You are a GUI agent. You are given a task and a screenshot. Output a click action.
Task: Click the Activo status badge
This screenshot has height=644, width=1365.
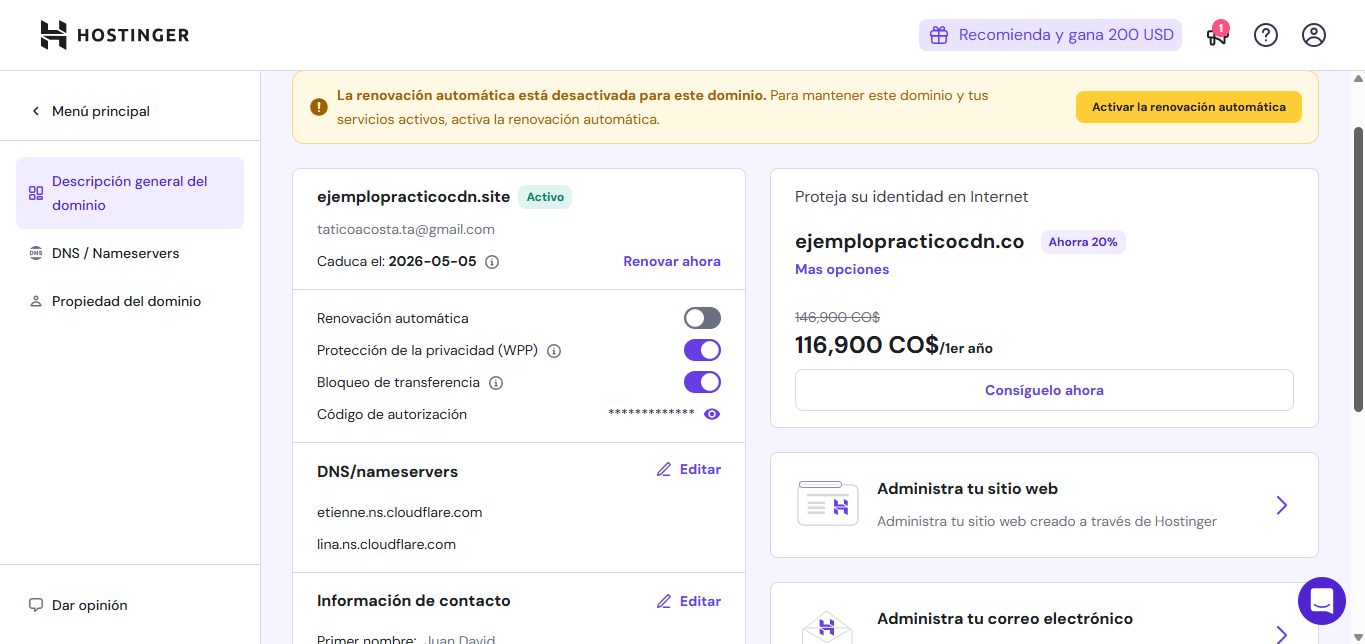point(545,197)
